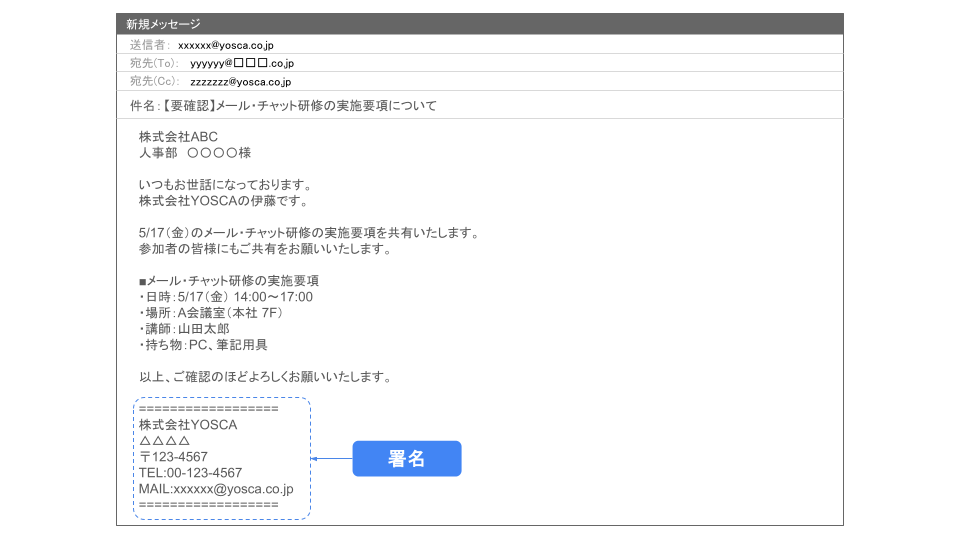Click the TEL:00-123-4567 line in signature

click(190, 473)
